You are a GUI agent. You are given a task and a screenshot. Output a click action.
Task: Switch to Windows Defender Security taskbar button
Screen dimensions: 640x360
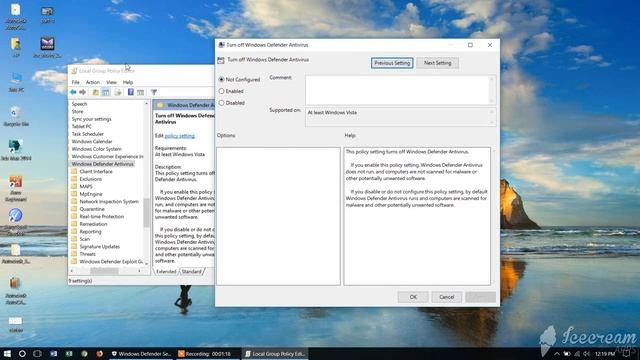(x=142, y=353)
